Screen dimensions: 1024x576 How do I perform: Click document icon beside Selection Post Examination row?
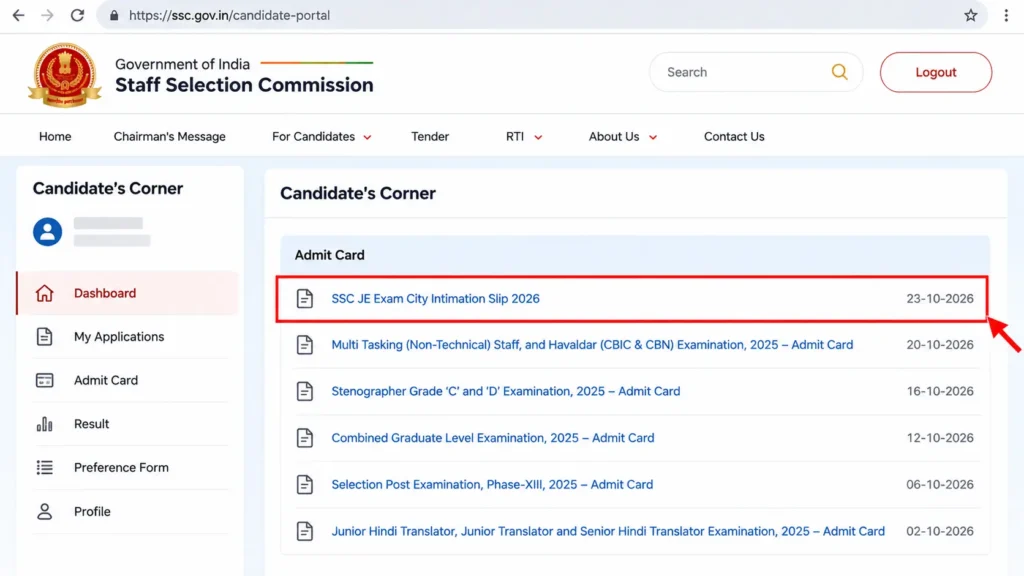coord(304,485)
